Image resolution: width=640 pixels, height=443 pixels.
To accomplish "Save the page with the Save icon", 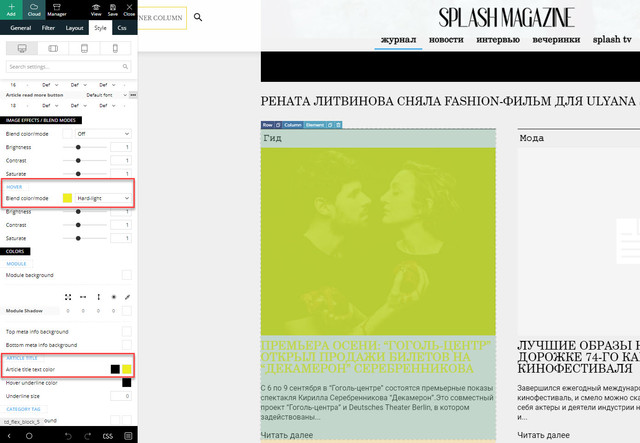I will (x=113, y=9).
